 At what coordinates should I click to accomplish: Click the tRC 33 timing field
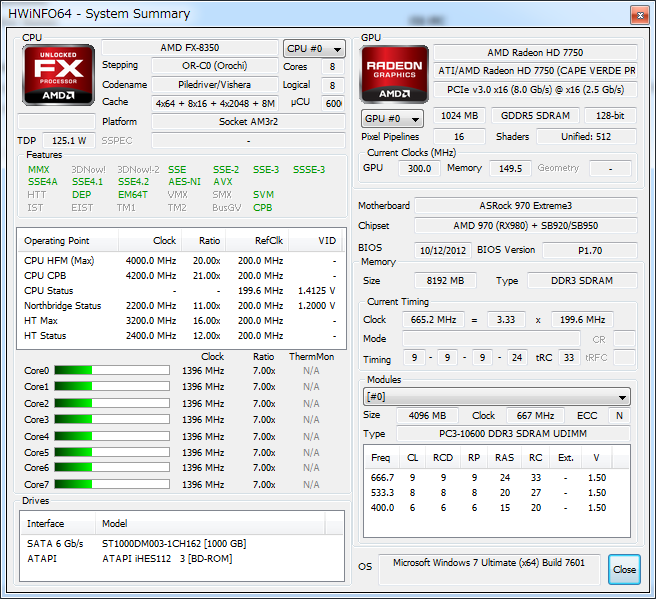pyautogui.click(x=569, y=358)
